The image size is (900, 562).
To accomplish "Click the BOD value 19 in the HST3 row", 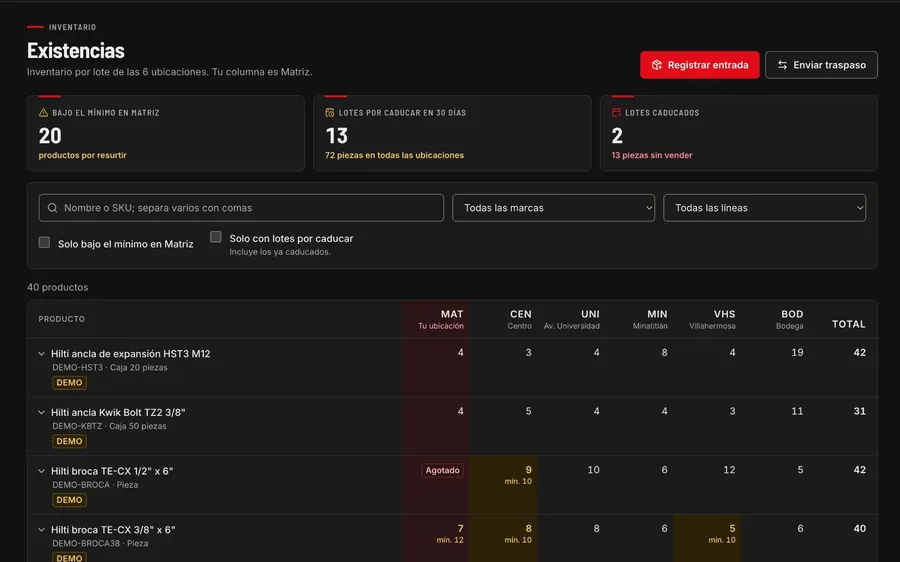I will point(797,352).
